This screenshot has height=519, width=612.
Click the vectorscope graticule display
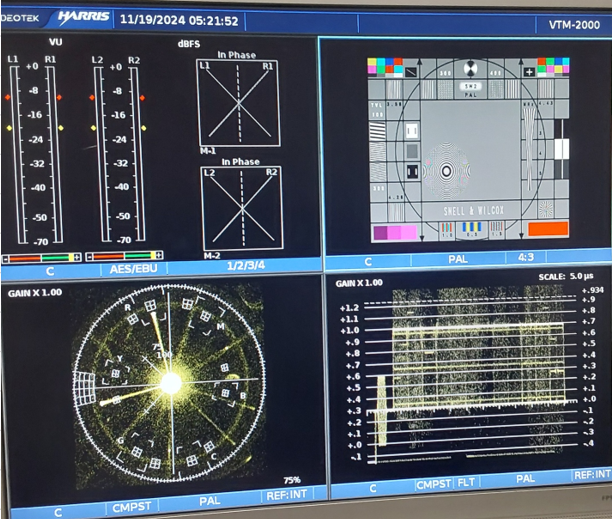click(x=170, y=384)
